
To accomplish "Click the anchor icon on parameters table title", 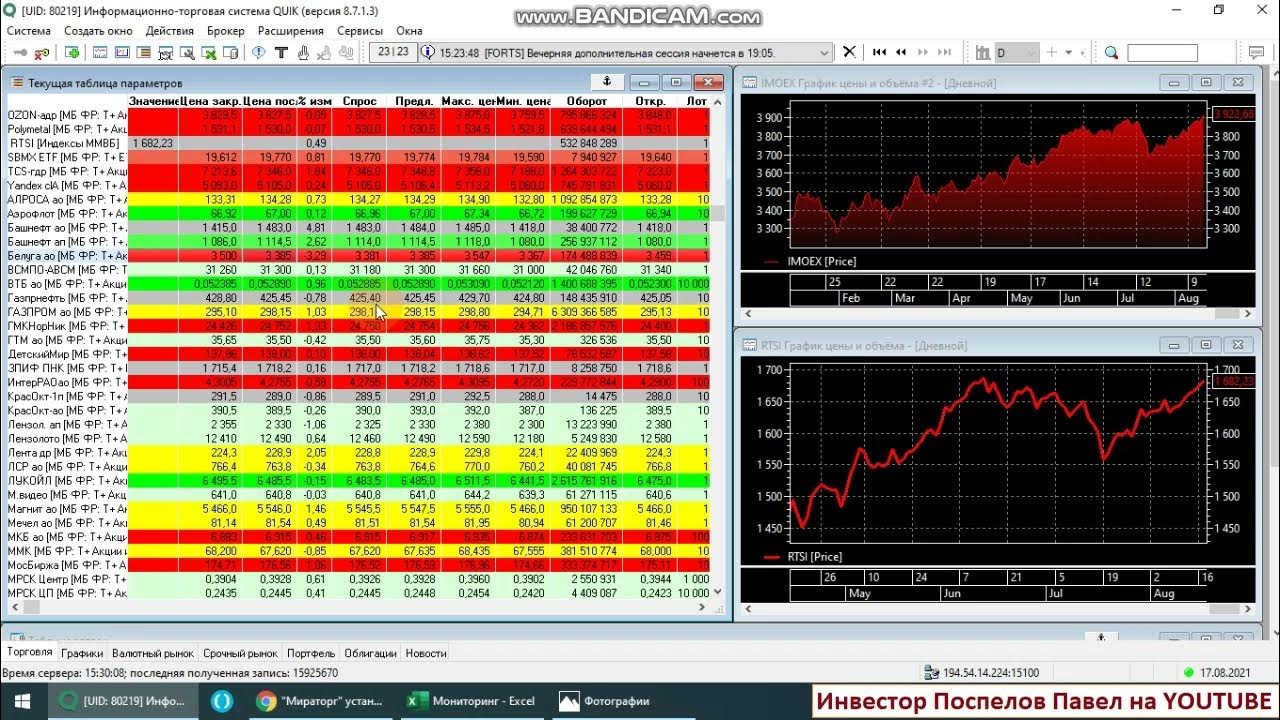I will [x=605, y=82].
